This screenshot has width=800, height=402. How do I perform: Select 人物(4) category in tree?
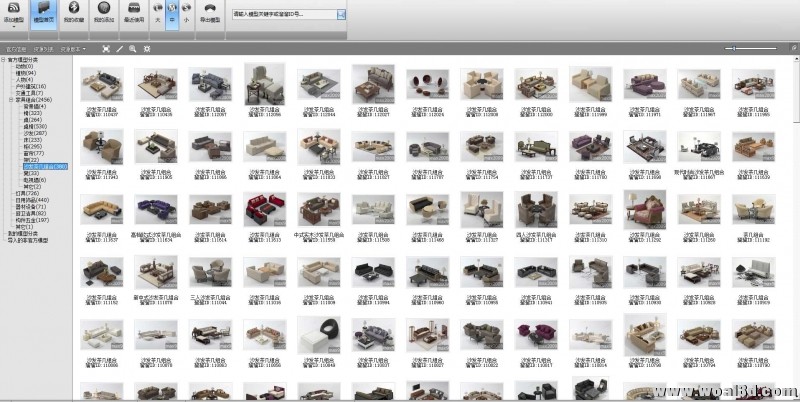coord(24,80)
